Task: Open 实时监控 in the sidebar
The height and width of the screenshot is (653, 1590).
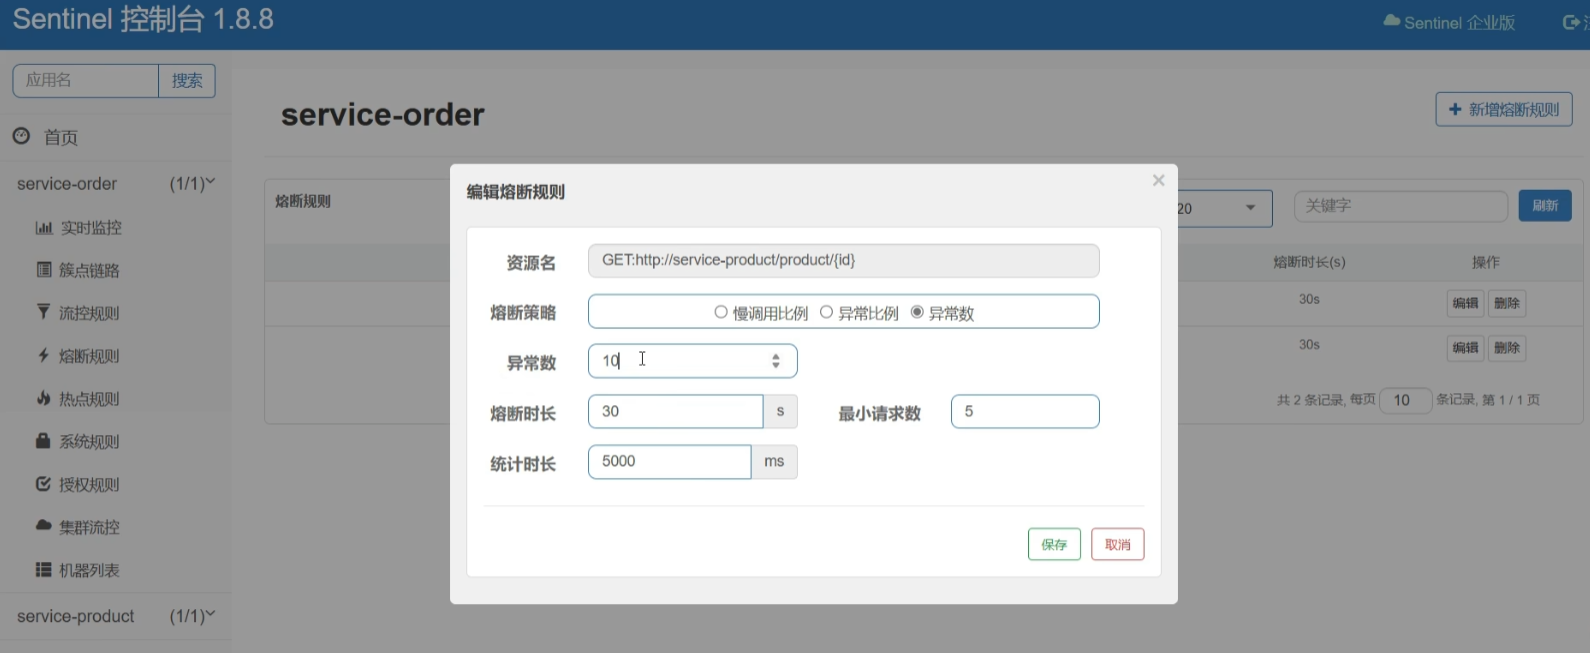Action: (91, 227)
